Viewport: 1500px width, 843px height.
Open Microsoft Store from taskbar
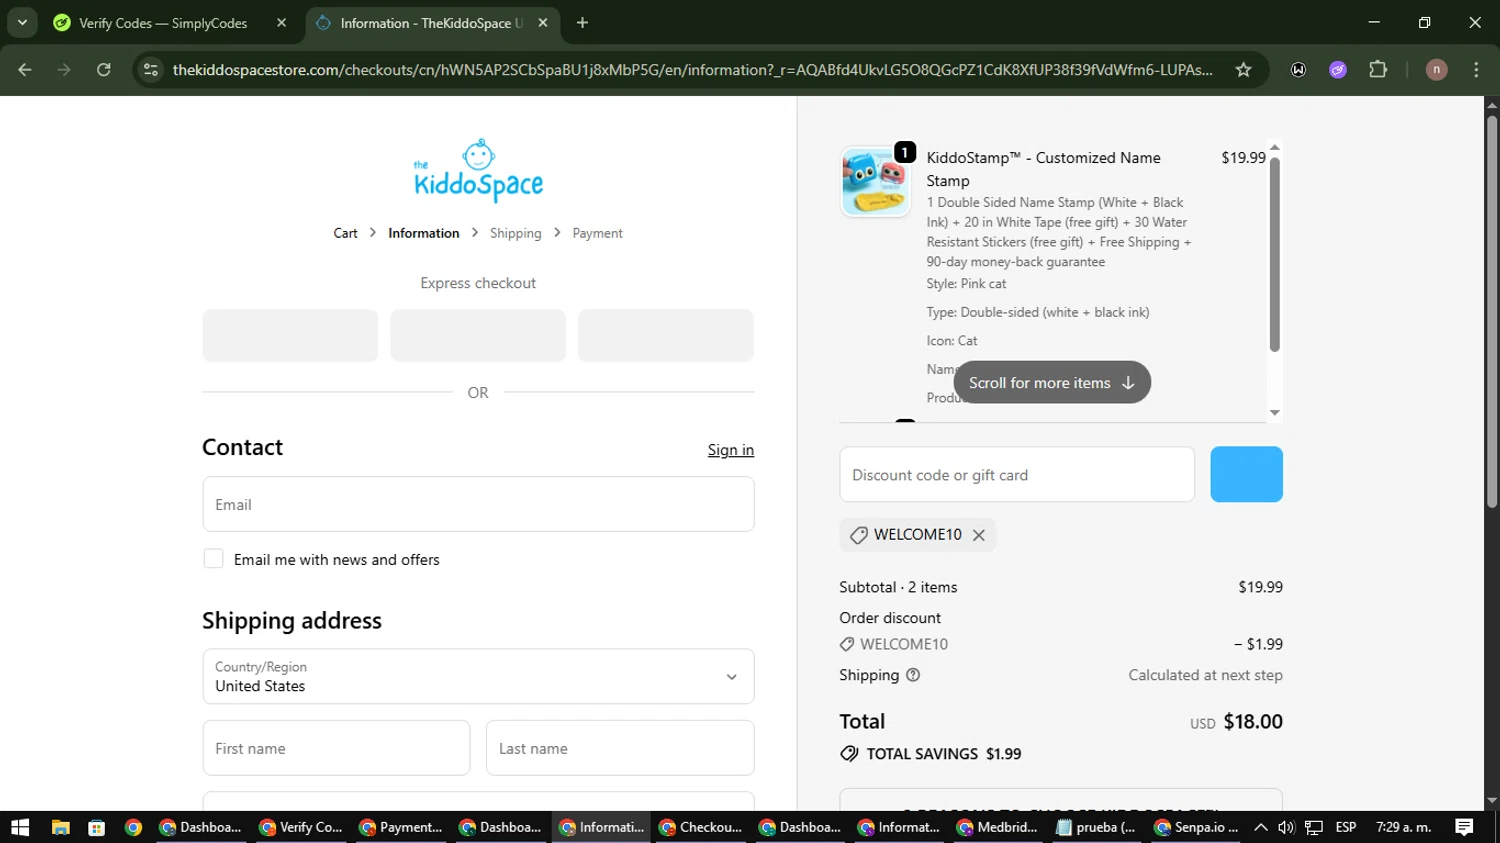tap(97, 827)
